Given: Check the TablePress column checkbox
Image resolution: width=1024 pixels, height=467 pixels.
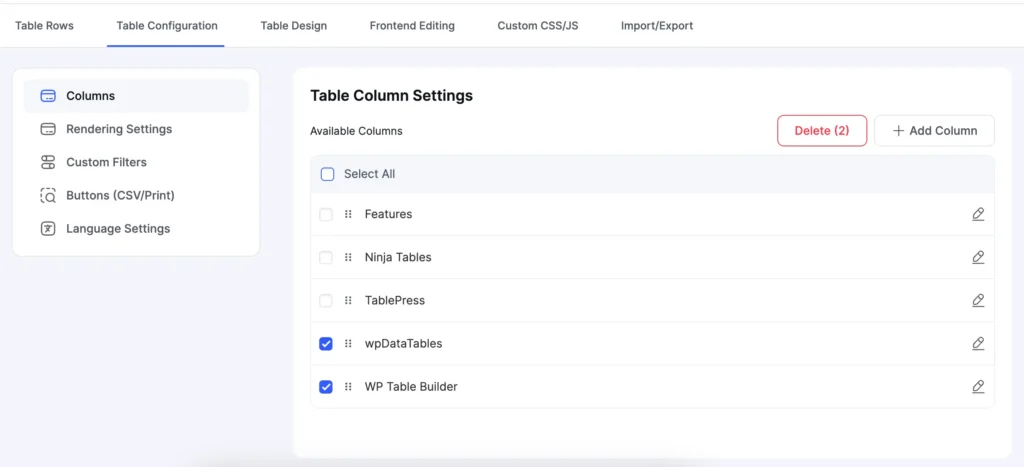Looking at the screenshot, I should pyautogui.click(x=326, y=300).
